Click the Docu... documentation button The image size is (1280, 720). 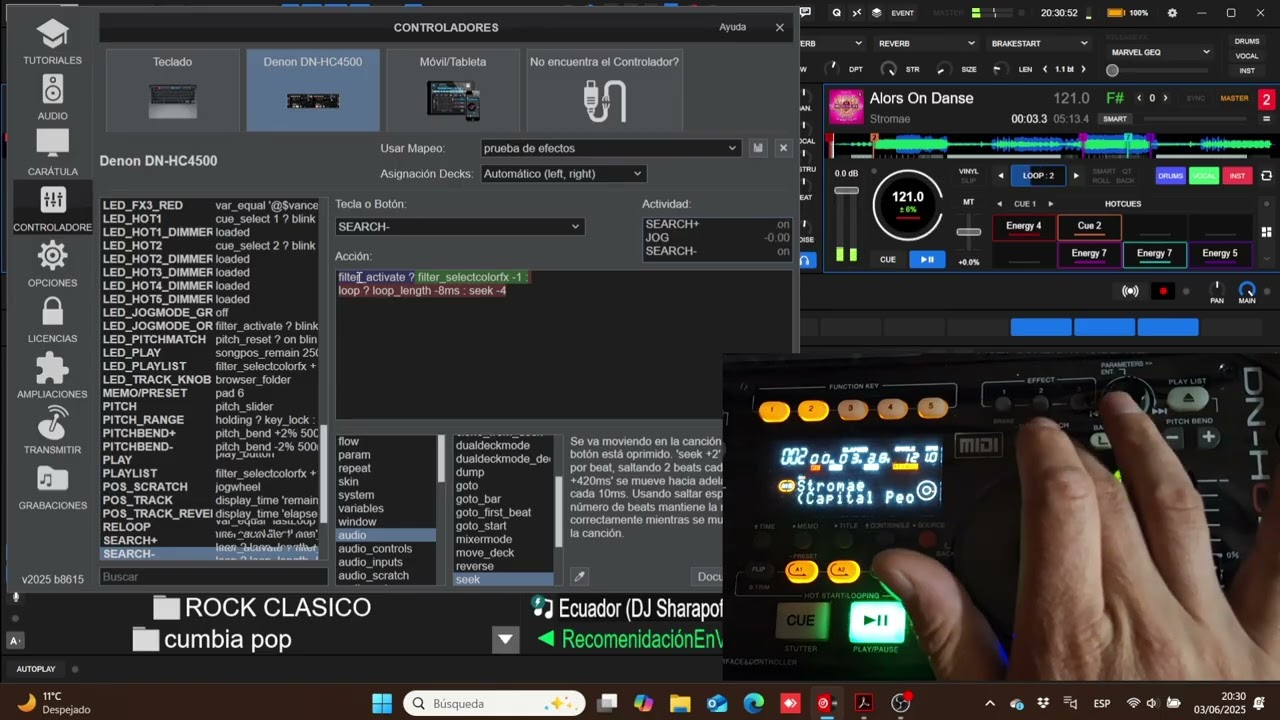(709, 576)
